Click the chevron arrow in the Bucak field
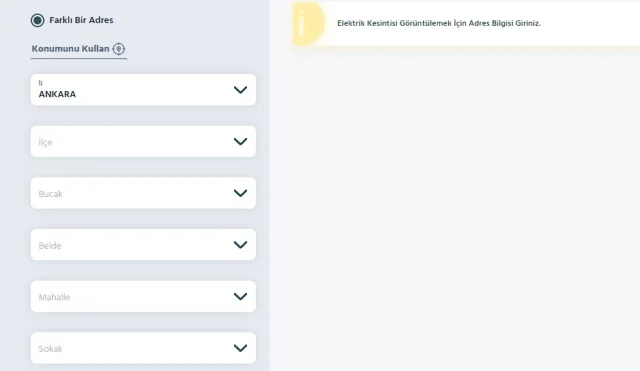Viewport: 640px width, 371px height. tap(240, 193)
